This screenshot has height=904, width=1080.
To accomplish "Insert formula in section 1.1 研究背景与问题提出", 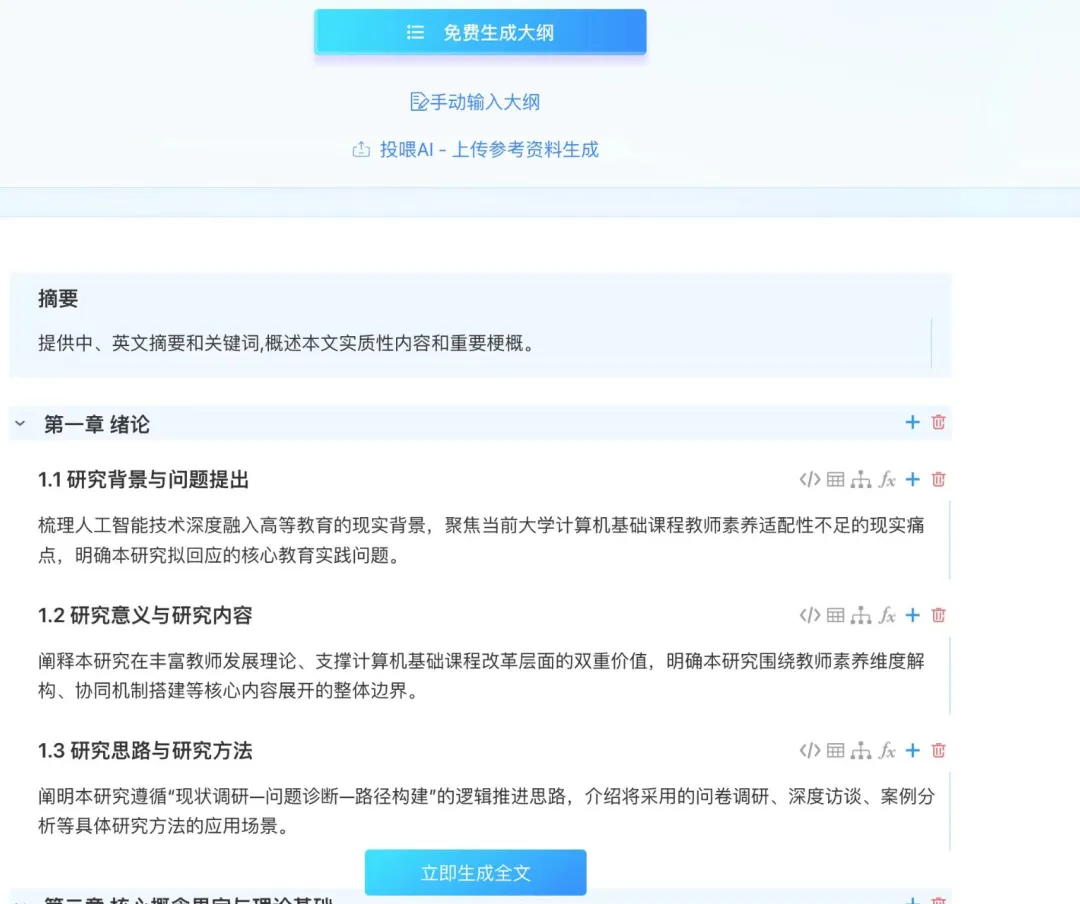I will click(x=887, y=480).
